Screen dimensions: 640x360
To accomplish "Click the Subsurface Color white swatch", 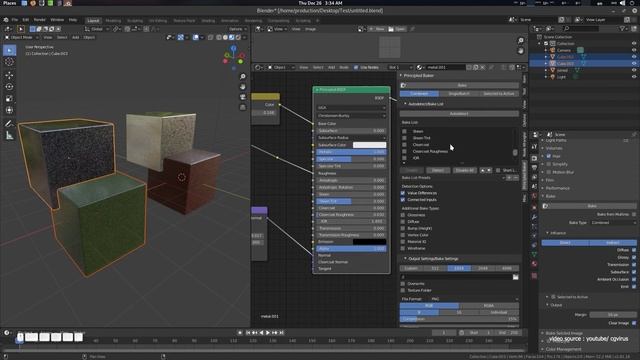I will tap(369, 145).
